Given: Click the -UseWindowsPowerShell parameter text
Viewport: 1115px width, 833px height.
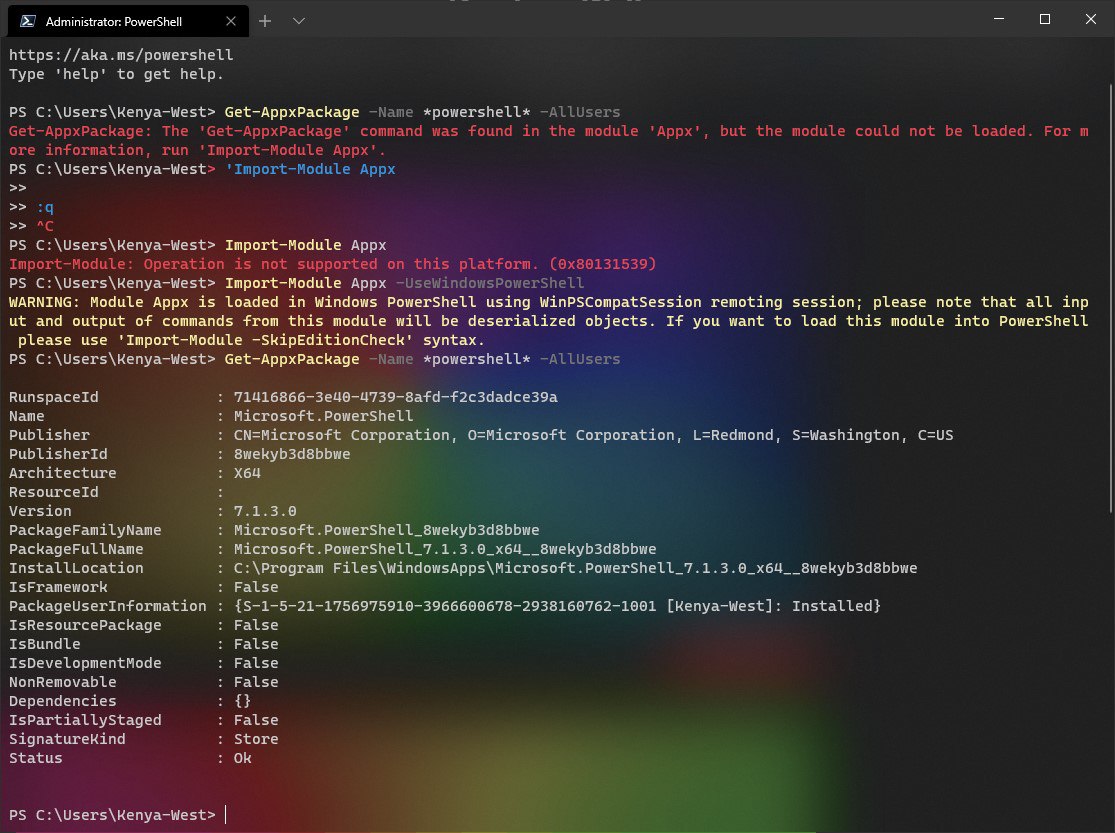Looking at the screenshot, I should click(x=490, y=283).
